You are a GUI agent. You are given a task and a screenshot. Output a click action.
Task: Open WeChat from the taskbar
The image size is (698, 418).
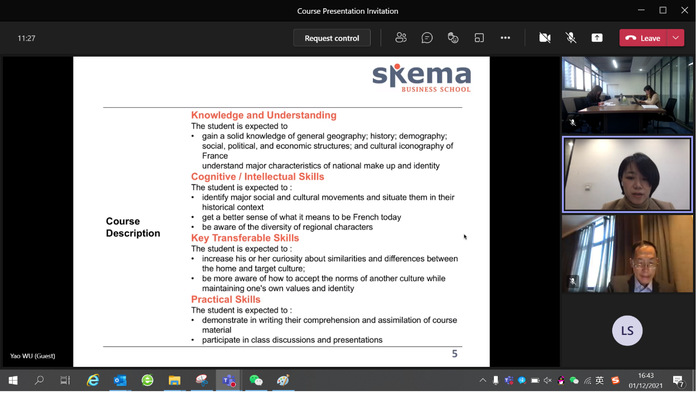(256, 381)
